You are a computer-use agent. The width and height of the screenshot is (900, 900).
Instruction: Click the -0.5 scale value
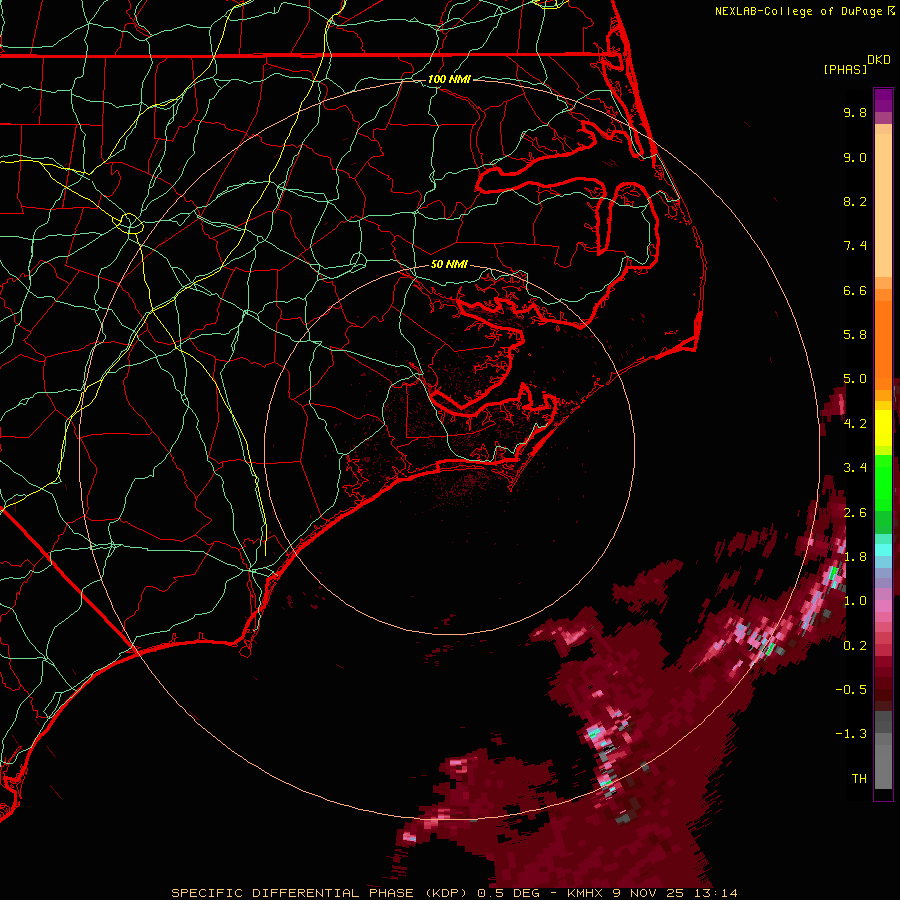(851, 690)
